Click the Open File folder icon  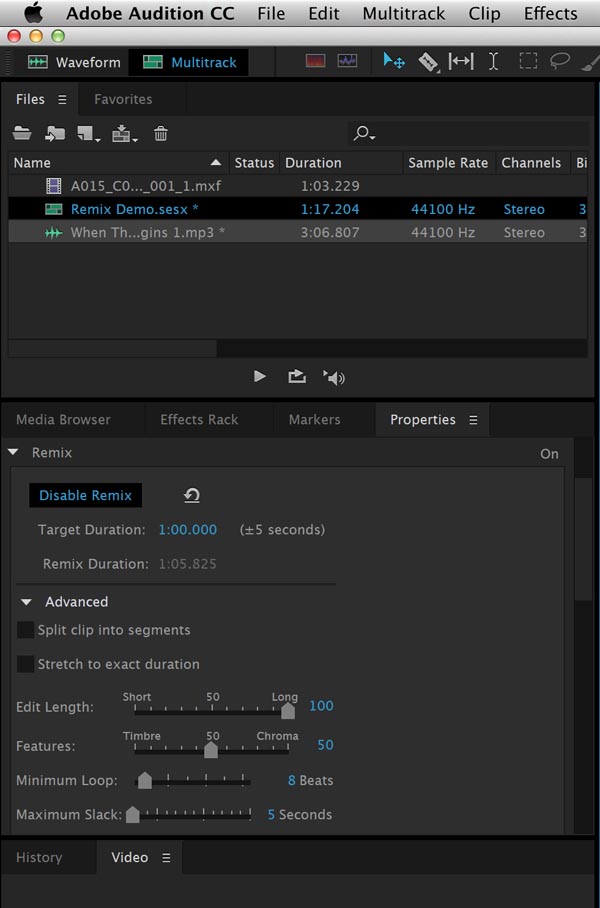tap(22, 134)
